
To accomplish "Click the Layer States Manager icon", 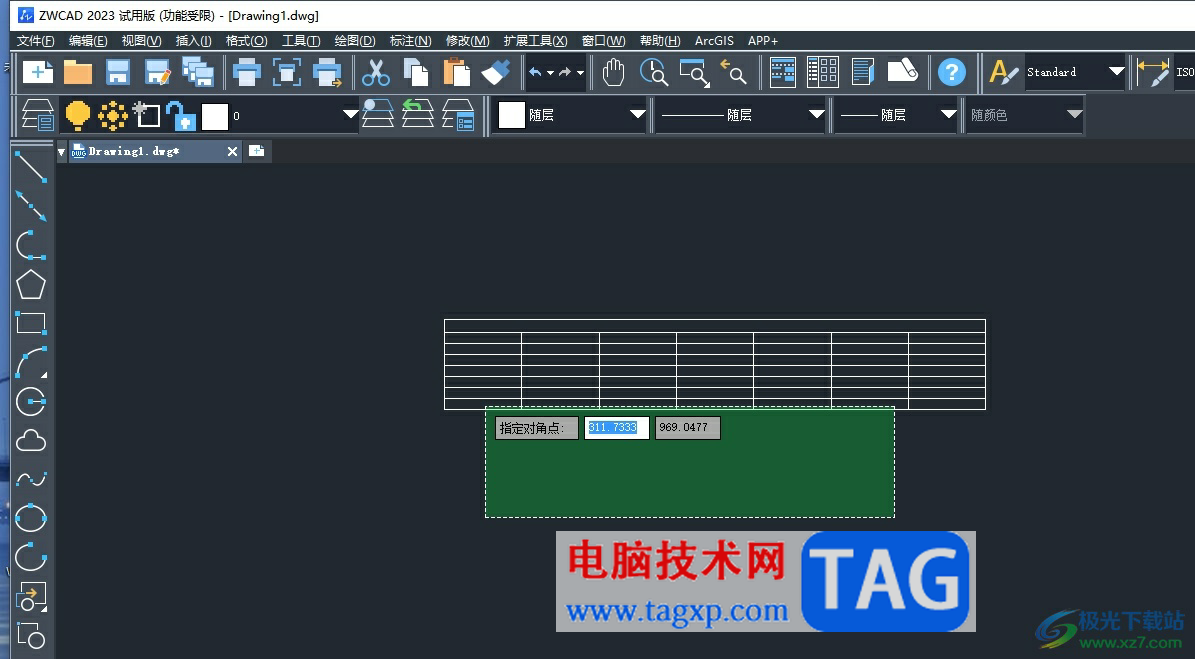I will [x=458, y=115].
